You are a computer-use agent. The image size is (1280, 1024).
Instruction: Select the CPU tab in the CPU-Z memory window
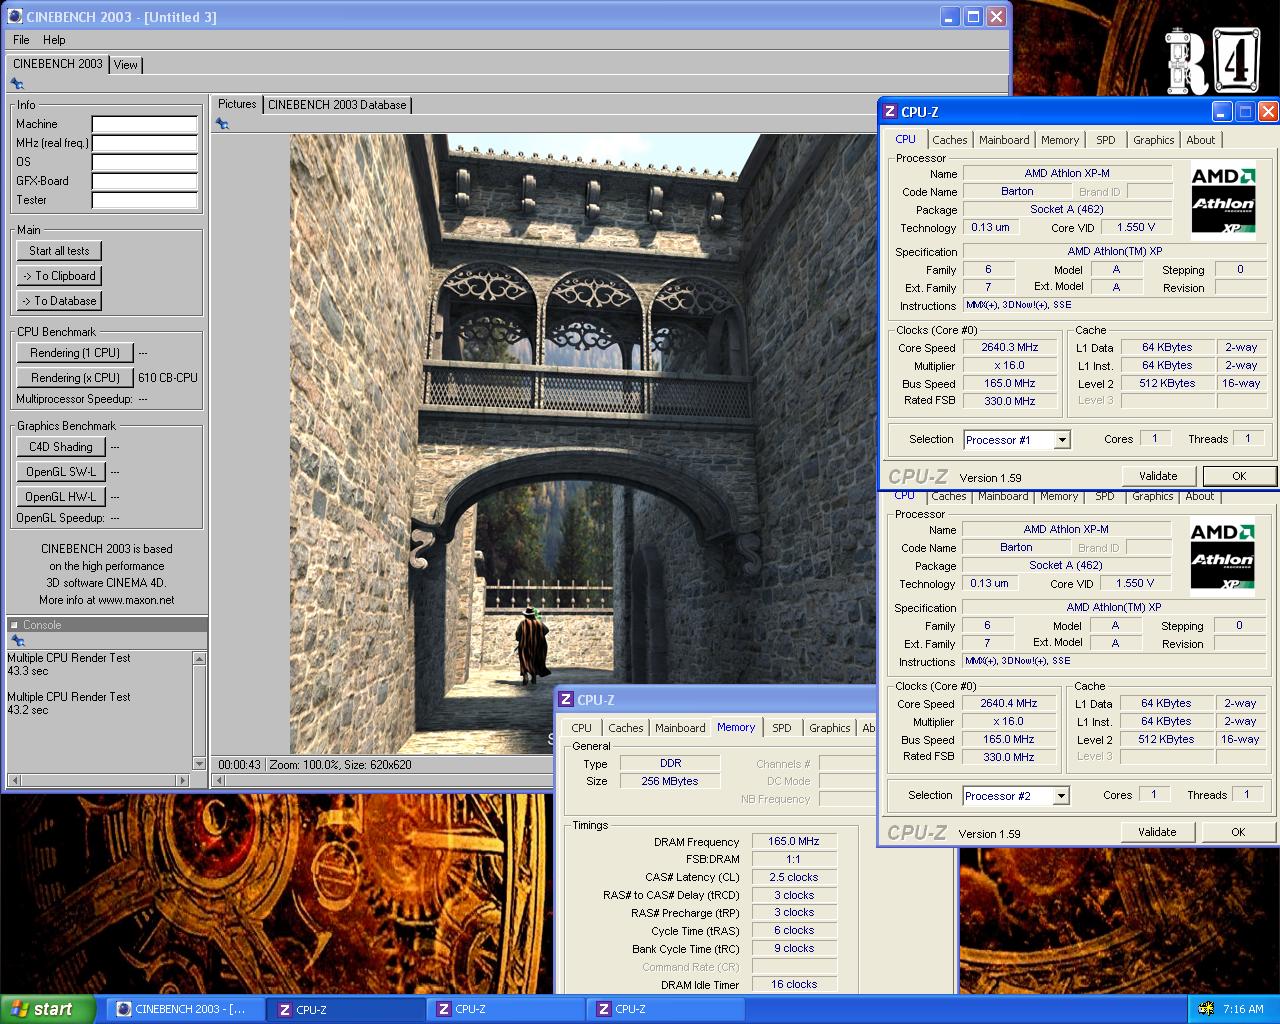(x=582, y=728)
